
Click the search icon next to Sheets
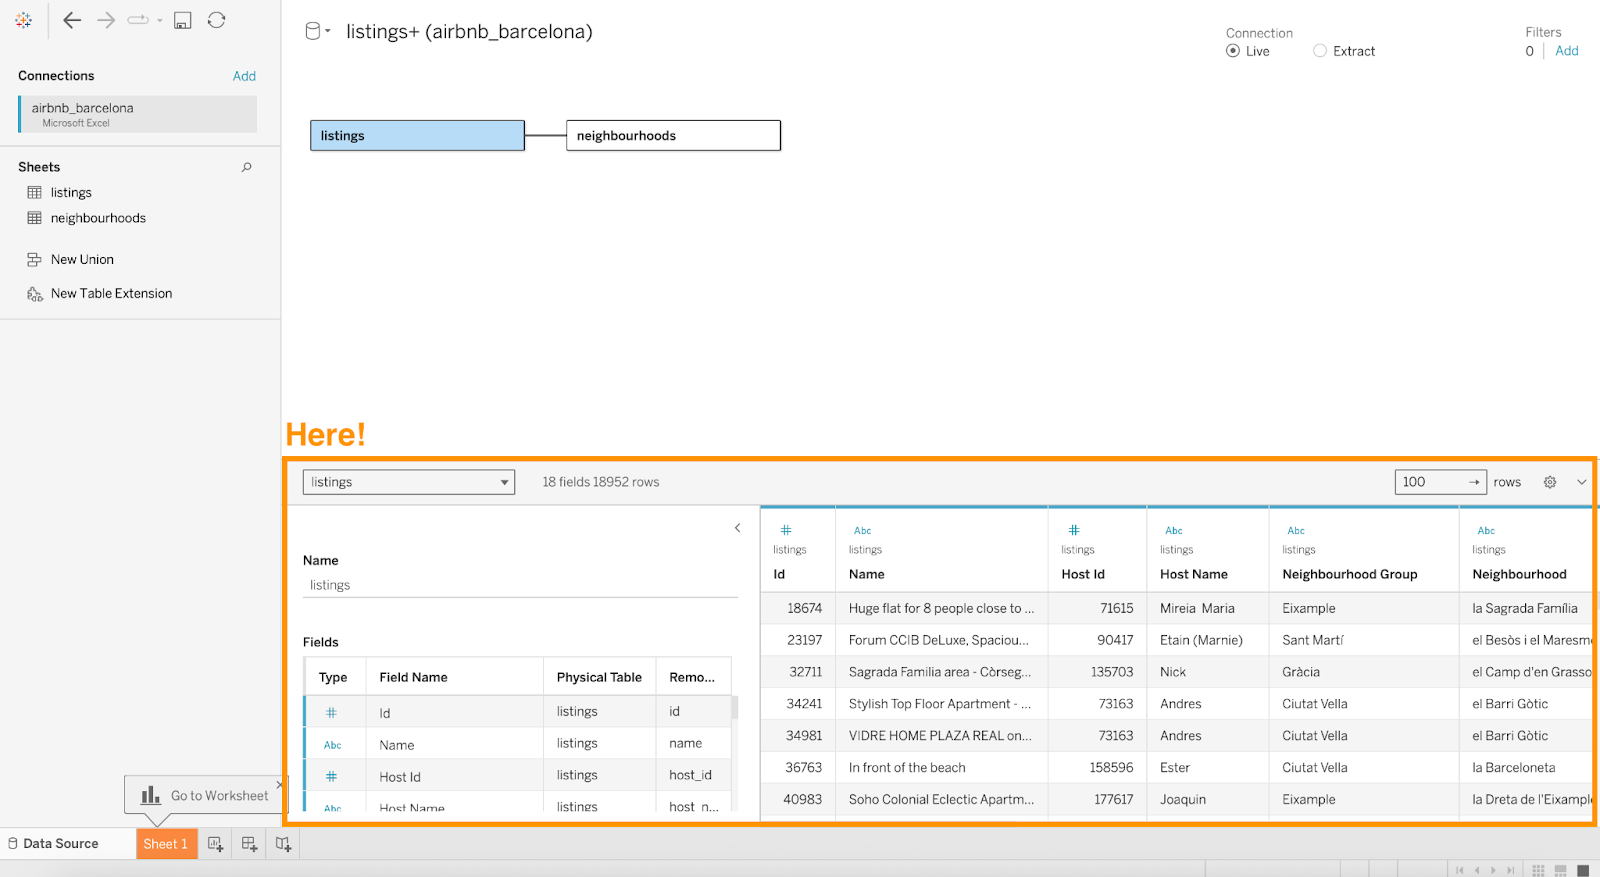coord(247,167)
